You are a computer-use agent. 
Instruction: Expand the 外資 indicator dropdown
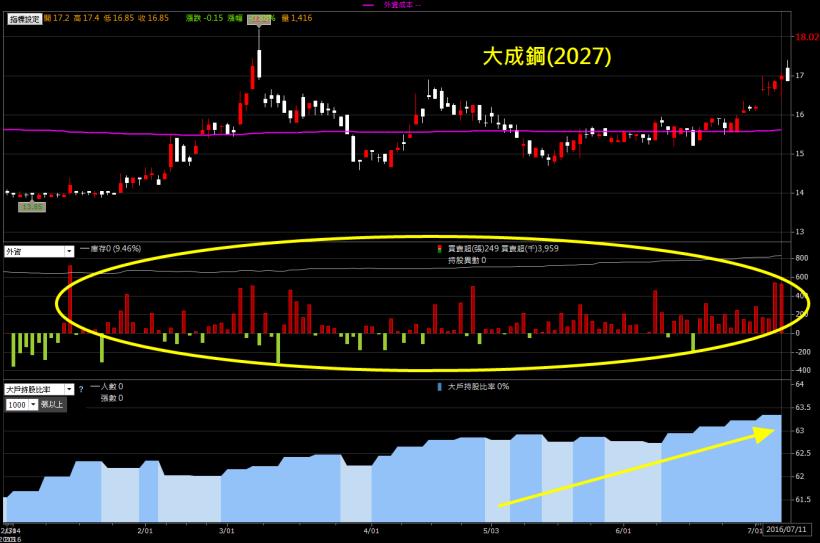[69, 252]
